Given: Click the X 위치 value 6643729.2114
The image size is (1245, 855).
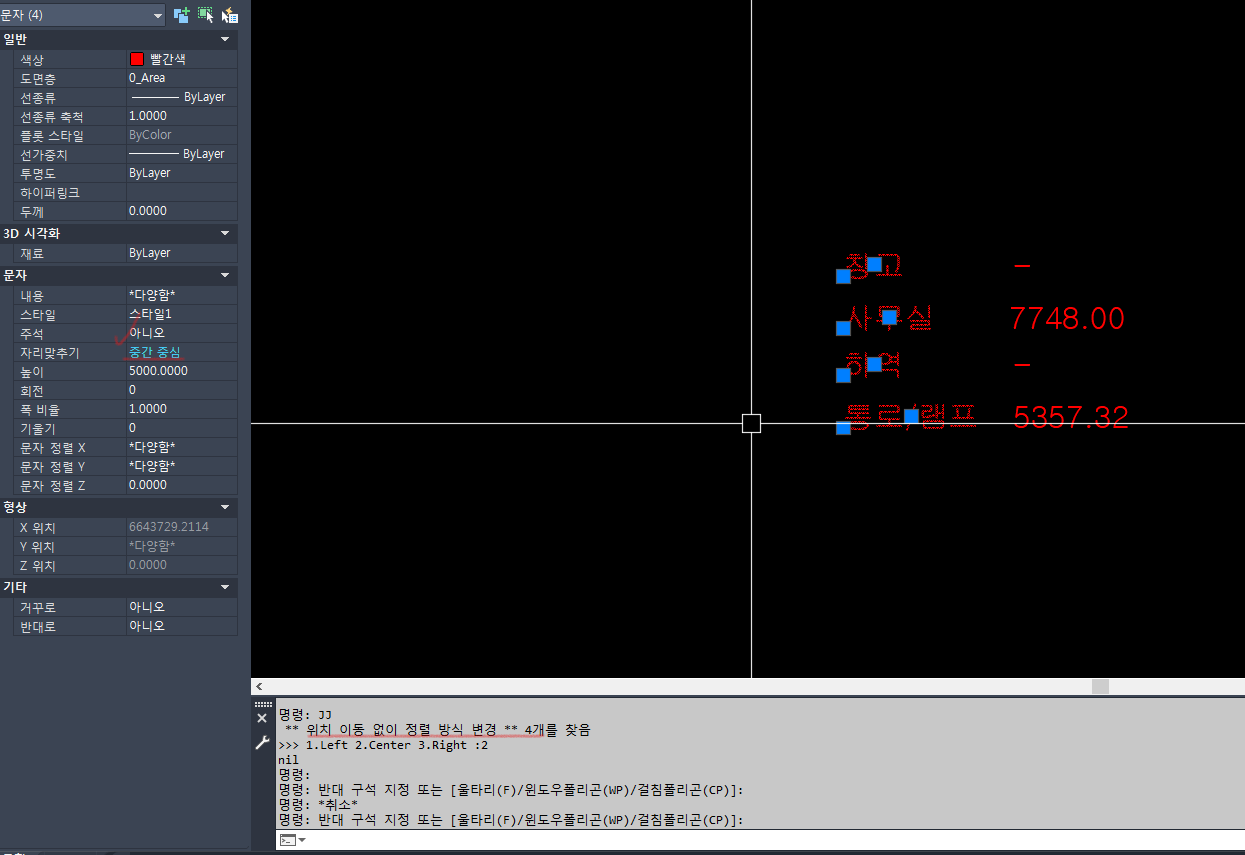Looking at the screenshot, I should point(182,527).
